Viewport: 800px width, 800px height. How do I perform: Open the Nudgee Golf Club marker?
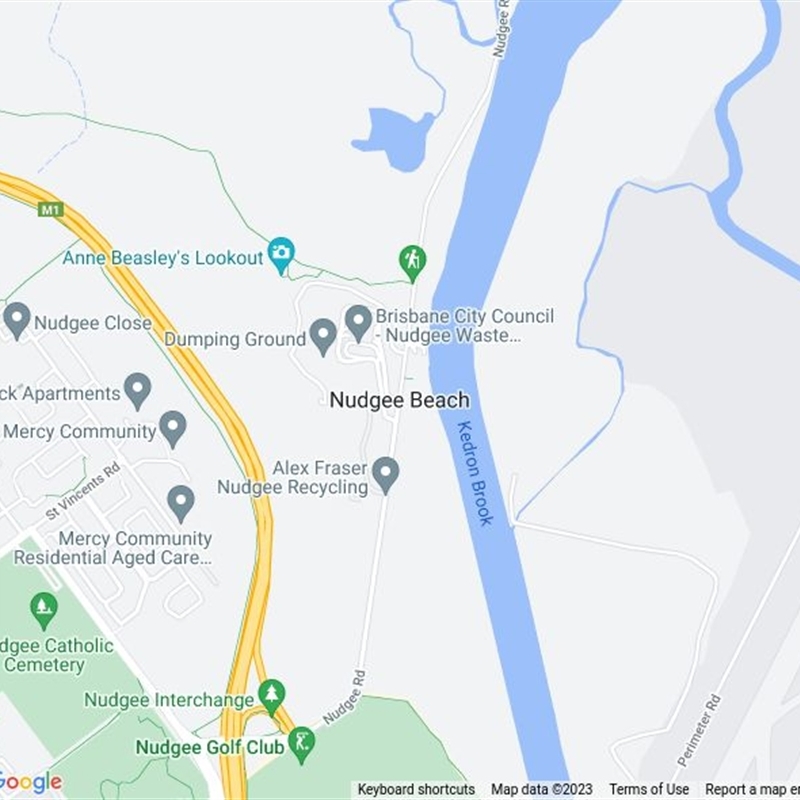pos(301,745)
